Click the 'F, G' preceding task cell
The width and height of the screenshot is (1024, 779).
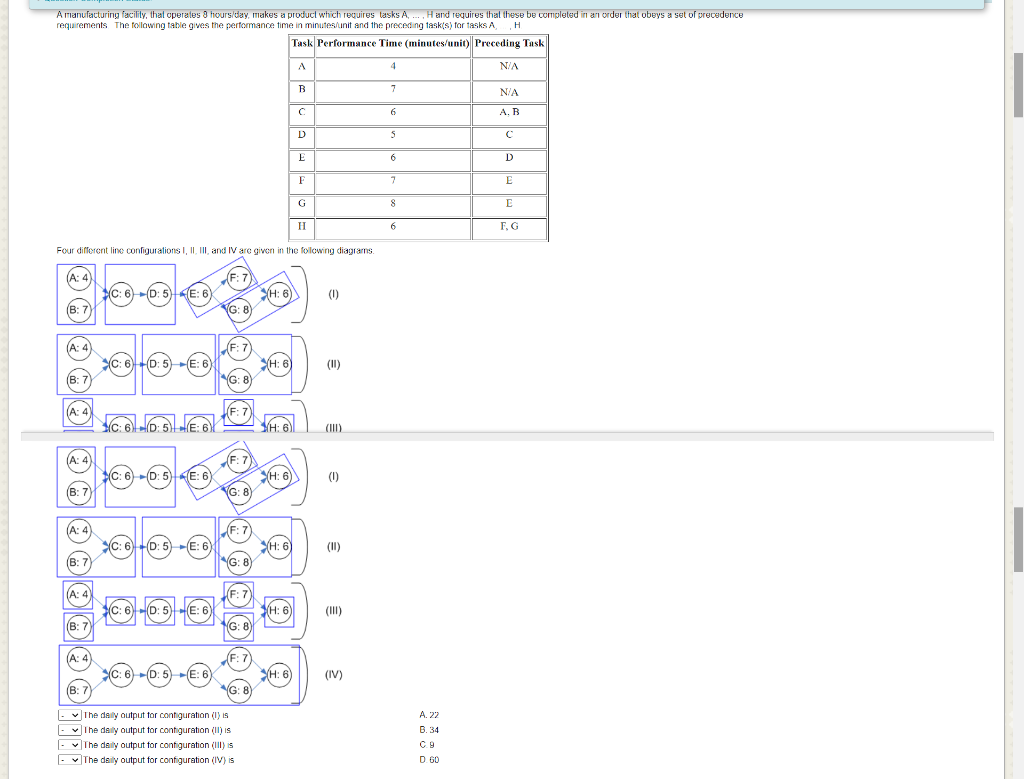pyautogui.click(x=509, y=227)
